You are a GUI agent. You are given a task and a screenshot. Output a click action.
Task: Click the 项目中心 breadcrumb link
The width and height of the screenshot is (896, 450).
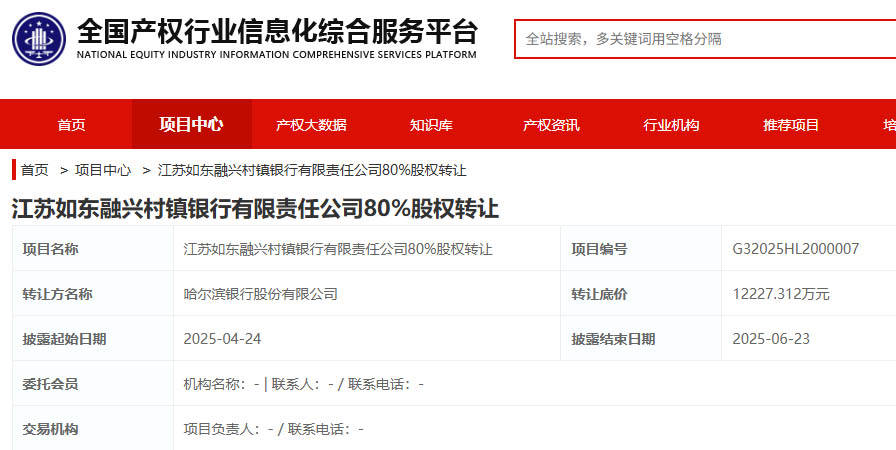(103, 170)
